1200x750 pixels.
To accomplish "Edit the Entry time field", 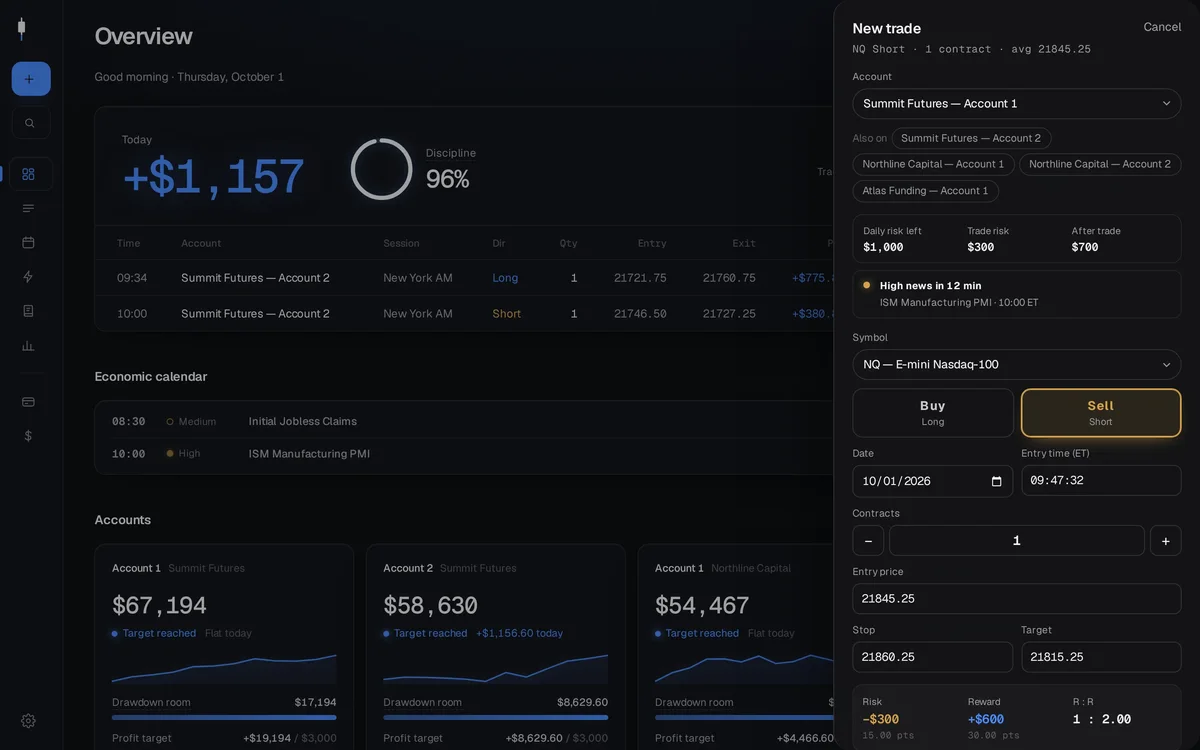I will [x=1101, y=481].
